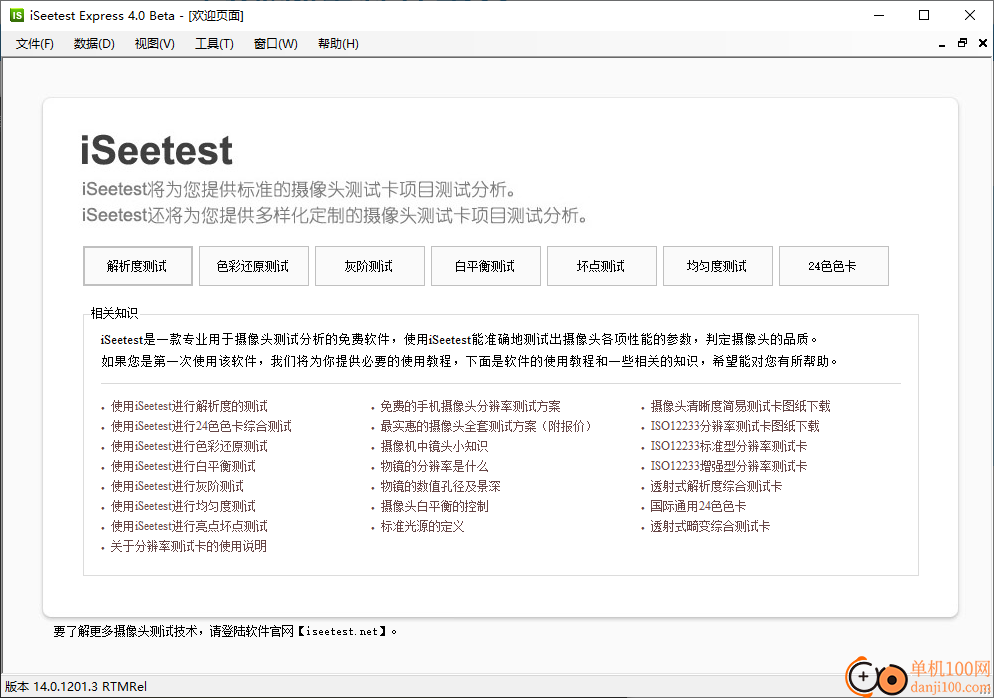The image size is (994, 698).
Task: Open link 透射式解析度综合测试卡
Action: [x=716, y=486]
